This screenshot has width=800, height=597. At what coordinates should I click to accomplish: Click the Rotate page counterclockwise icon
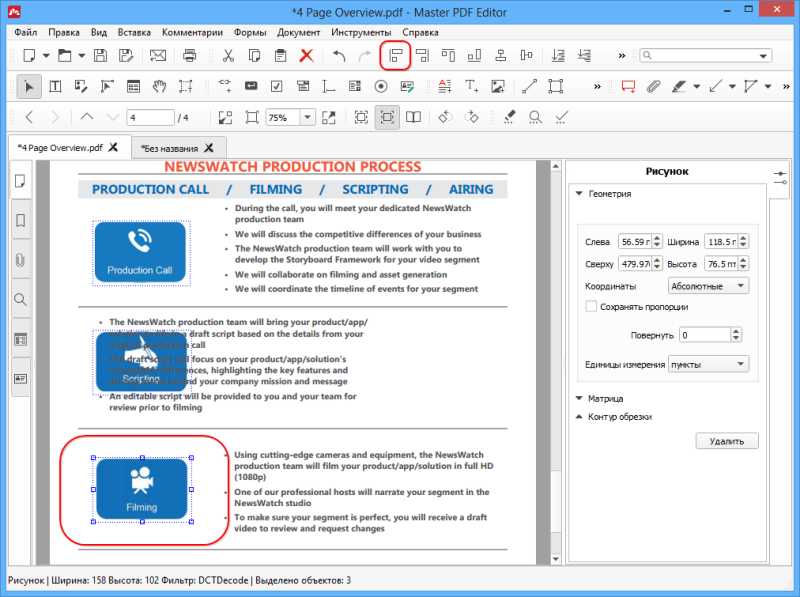pyautogui.click(x=445, y=117)
